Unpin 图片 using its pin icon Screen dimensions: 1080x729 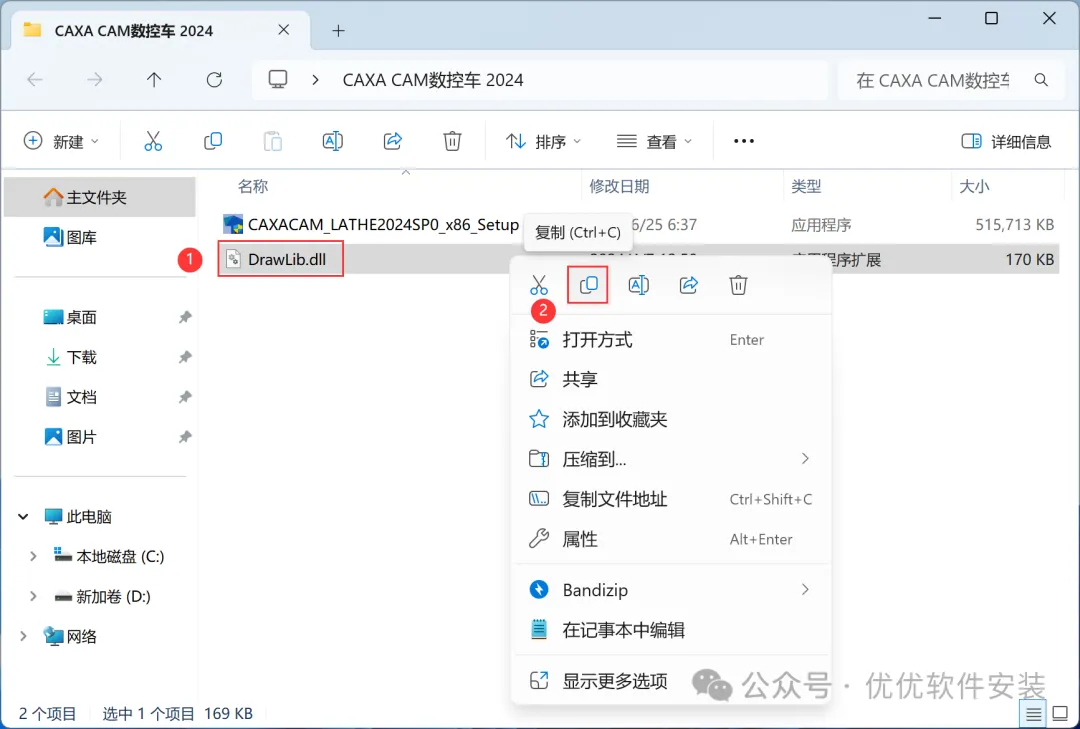coord(185,437)
